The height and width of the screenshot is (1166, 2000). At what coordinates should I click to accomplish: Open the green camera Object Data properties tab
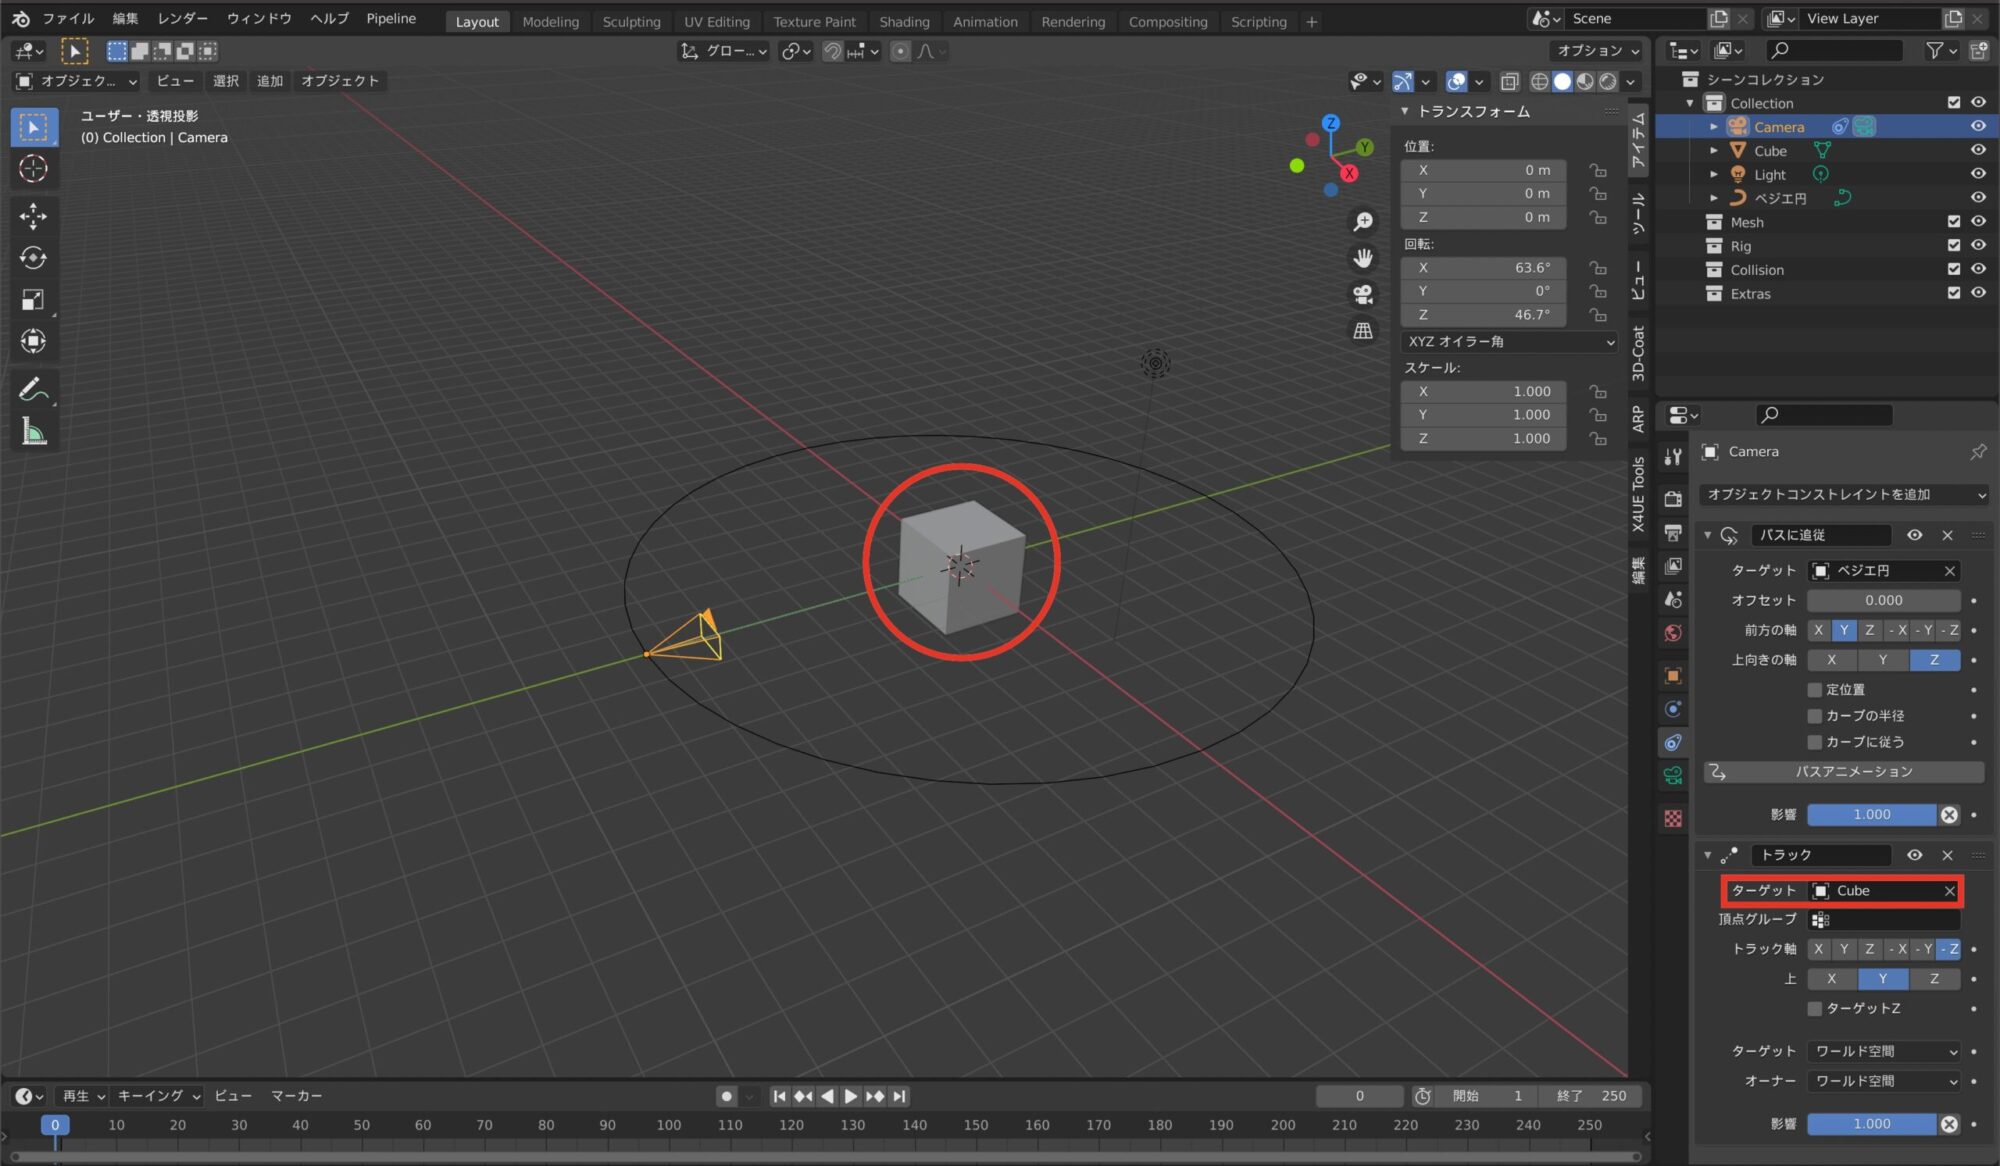click(x=1673, y=774)
